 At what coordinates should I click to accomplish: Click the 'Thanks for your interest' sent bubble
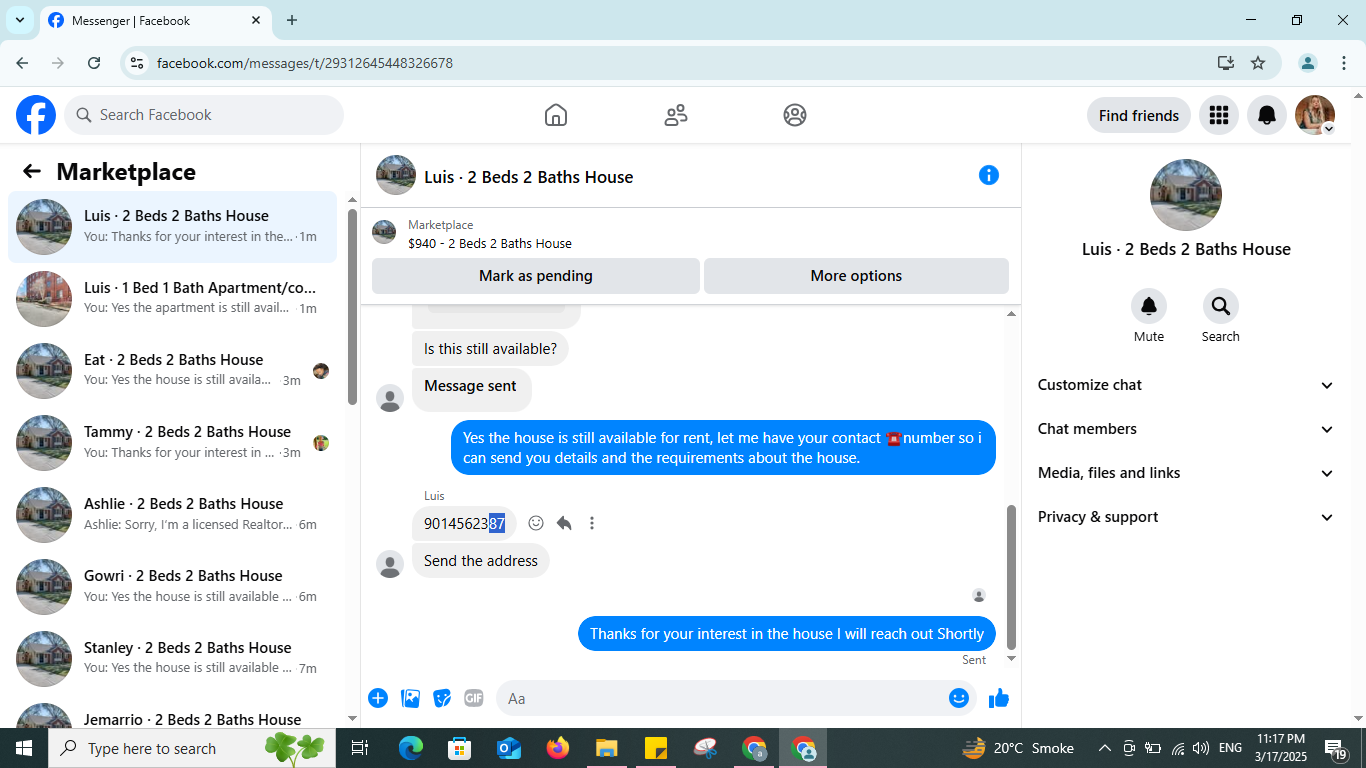[x=787, y=634]
